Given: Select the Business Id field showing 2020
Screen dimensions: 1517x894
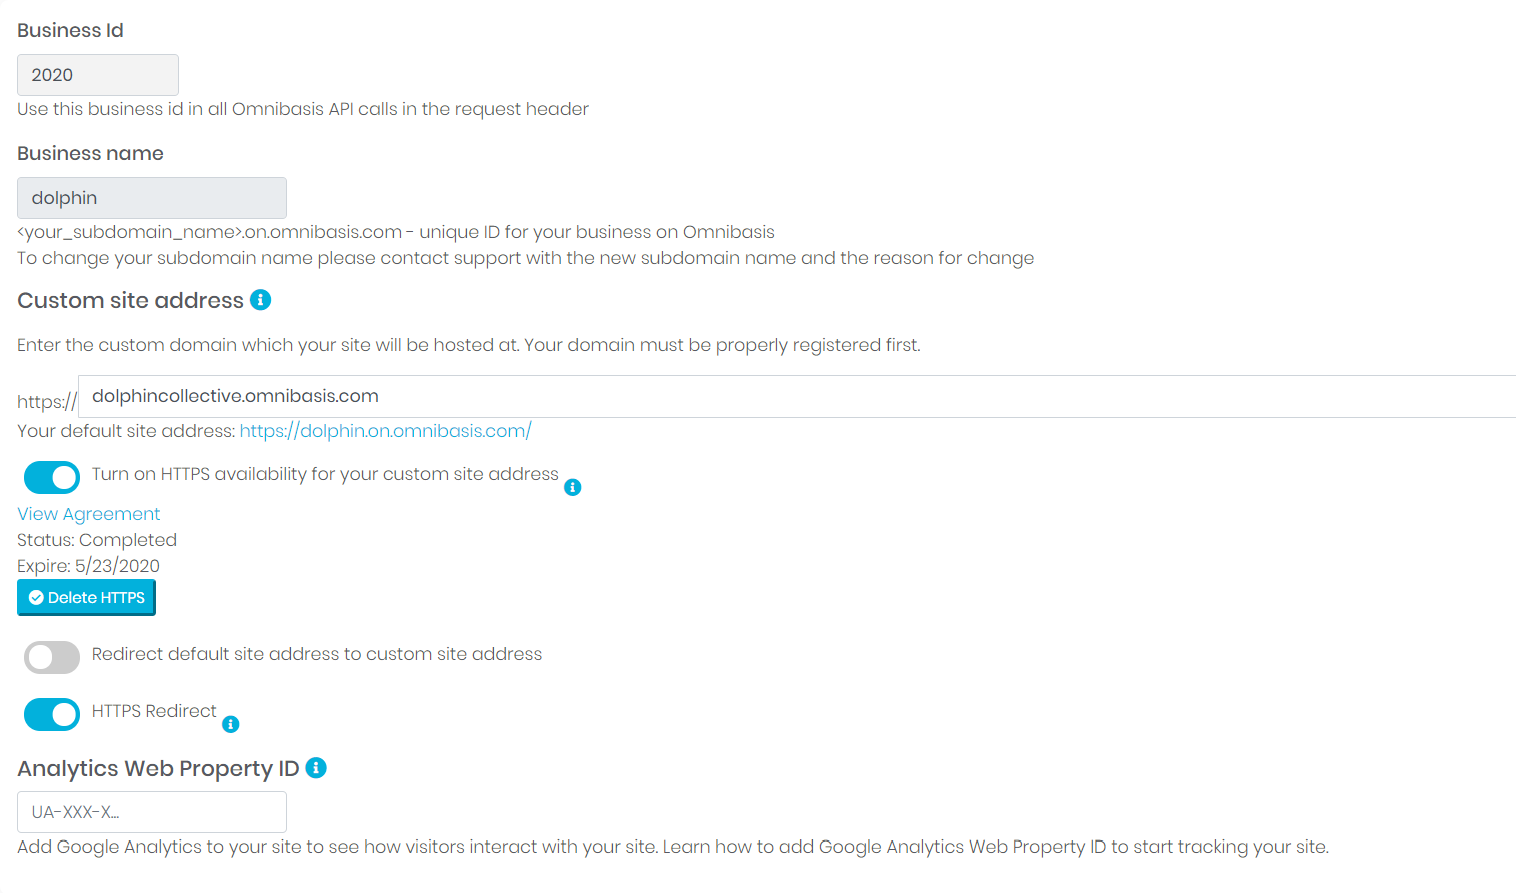Looking at the screenshot, I should coord(98,75).
